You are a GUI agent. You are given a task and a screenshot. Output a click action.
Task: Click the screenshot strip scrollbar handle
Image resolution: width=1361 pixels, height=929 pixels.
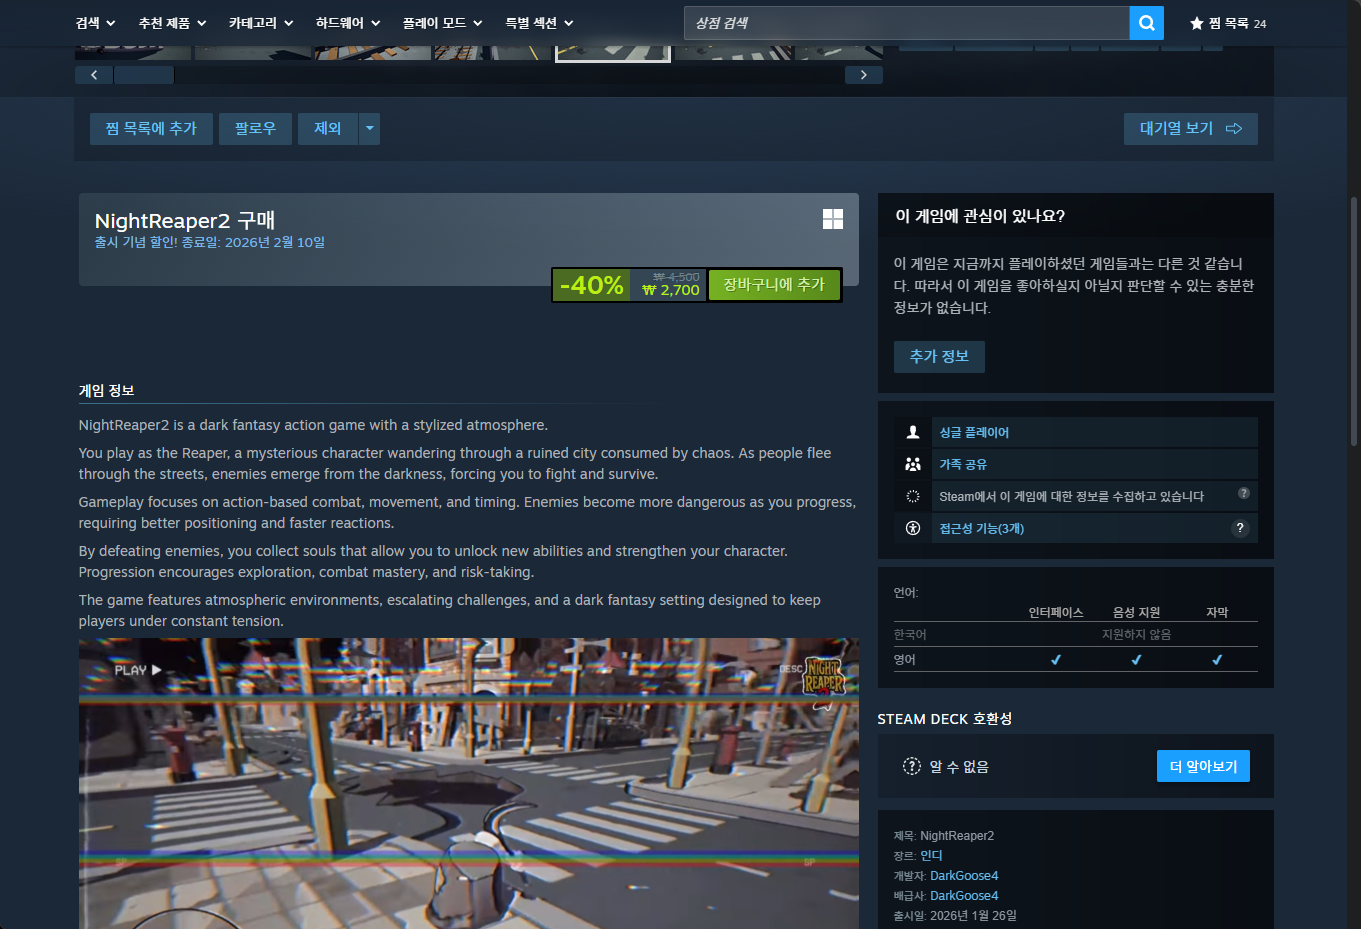coord(144,75)
